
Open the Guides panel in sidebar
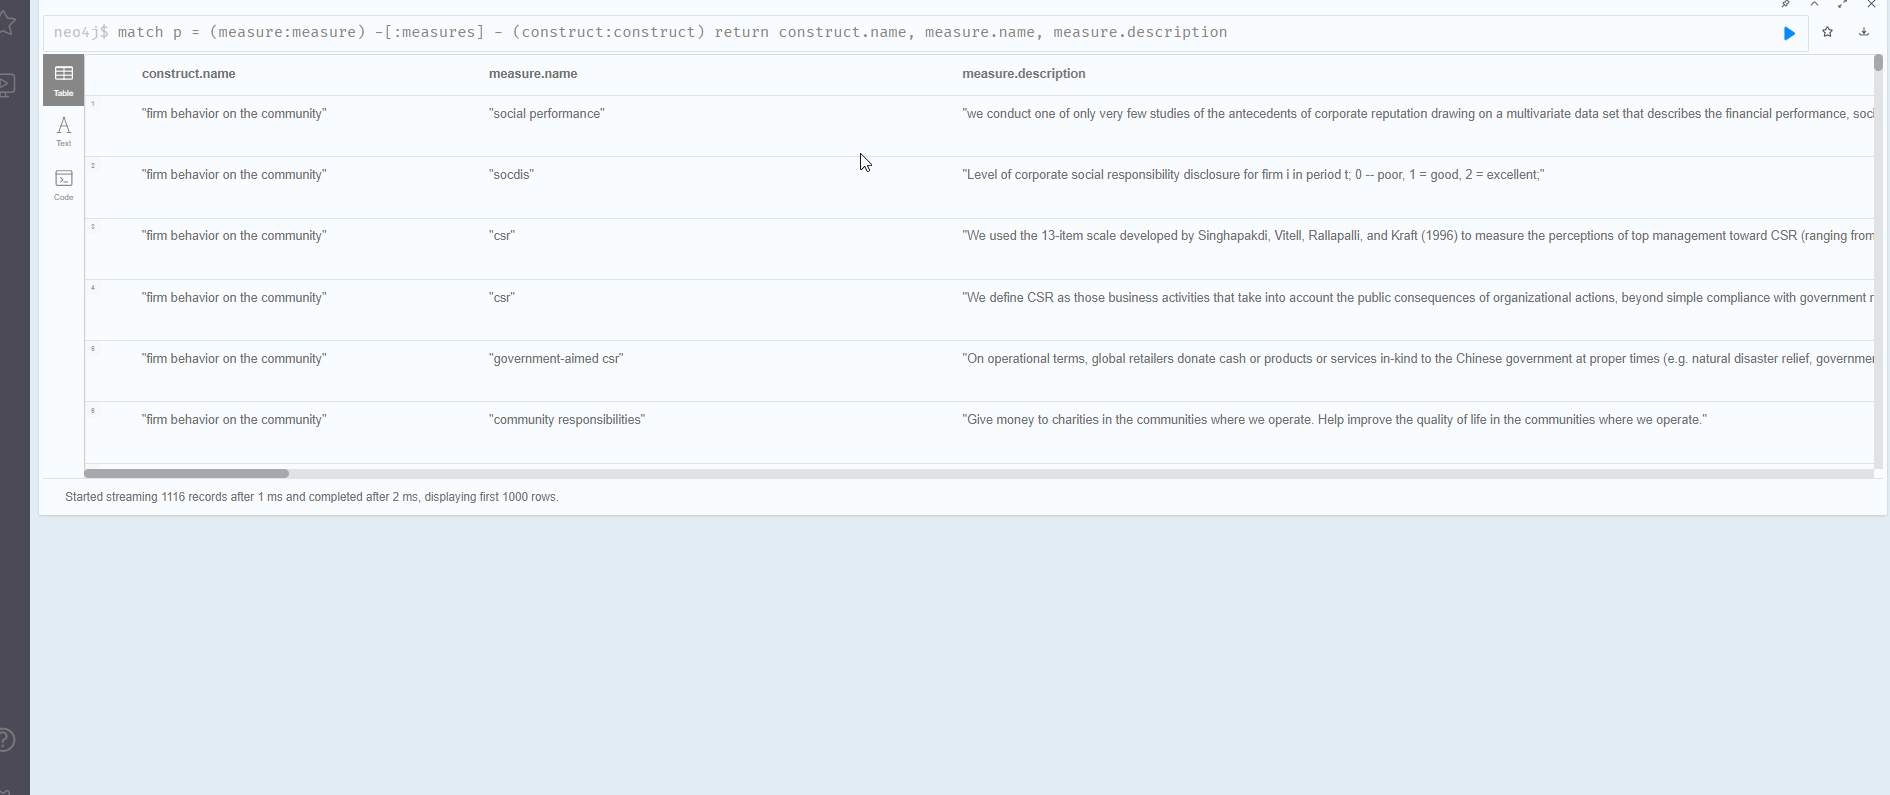(8, 86)
